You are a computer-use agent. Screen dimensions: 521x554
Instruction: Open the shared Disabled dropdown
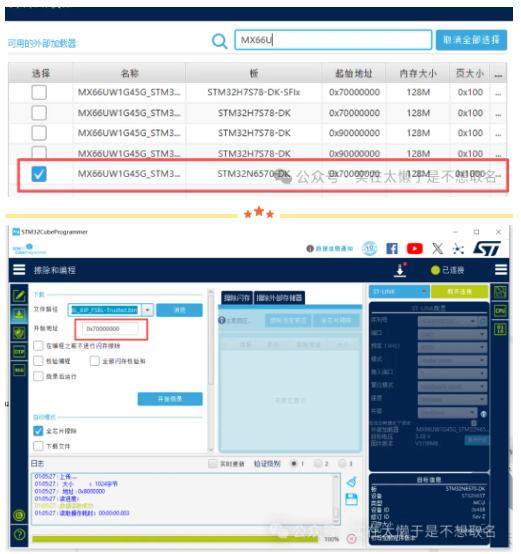pyautogui.click(x=447, y=413)
